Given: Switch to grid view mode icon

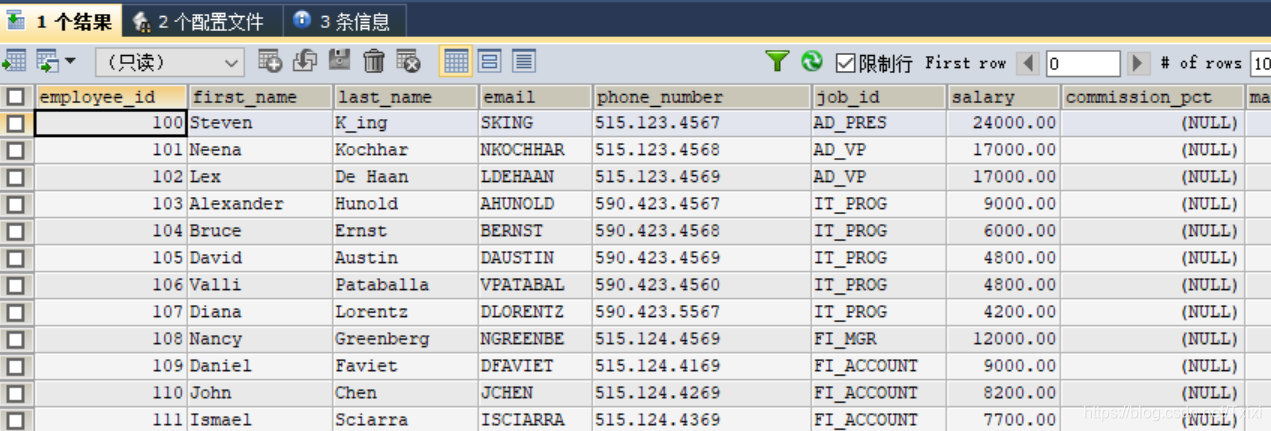Looking at the screenshot, I should tap(455, 61).
